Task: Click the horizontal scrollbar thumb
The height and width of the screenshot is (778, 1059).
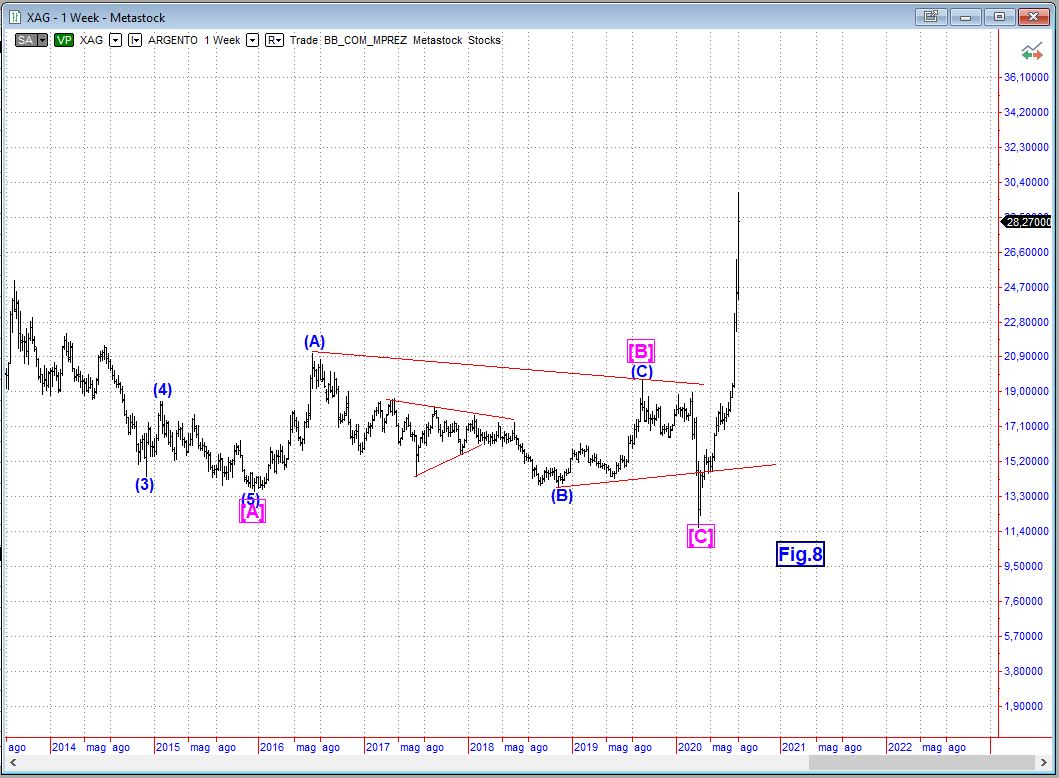Action: point(922,762)
